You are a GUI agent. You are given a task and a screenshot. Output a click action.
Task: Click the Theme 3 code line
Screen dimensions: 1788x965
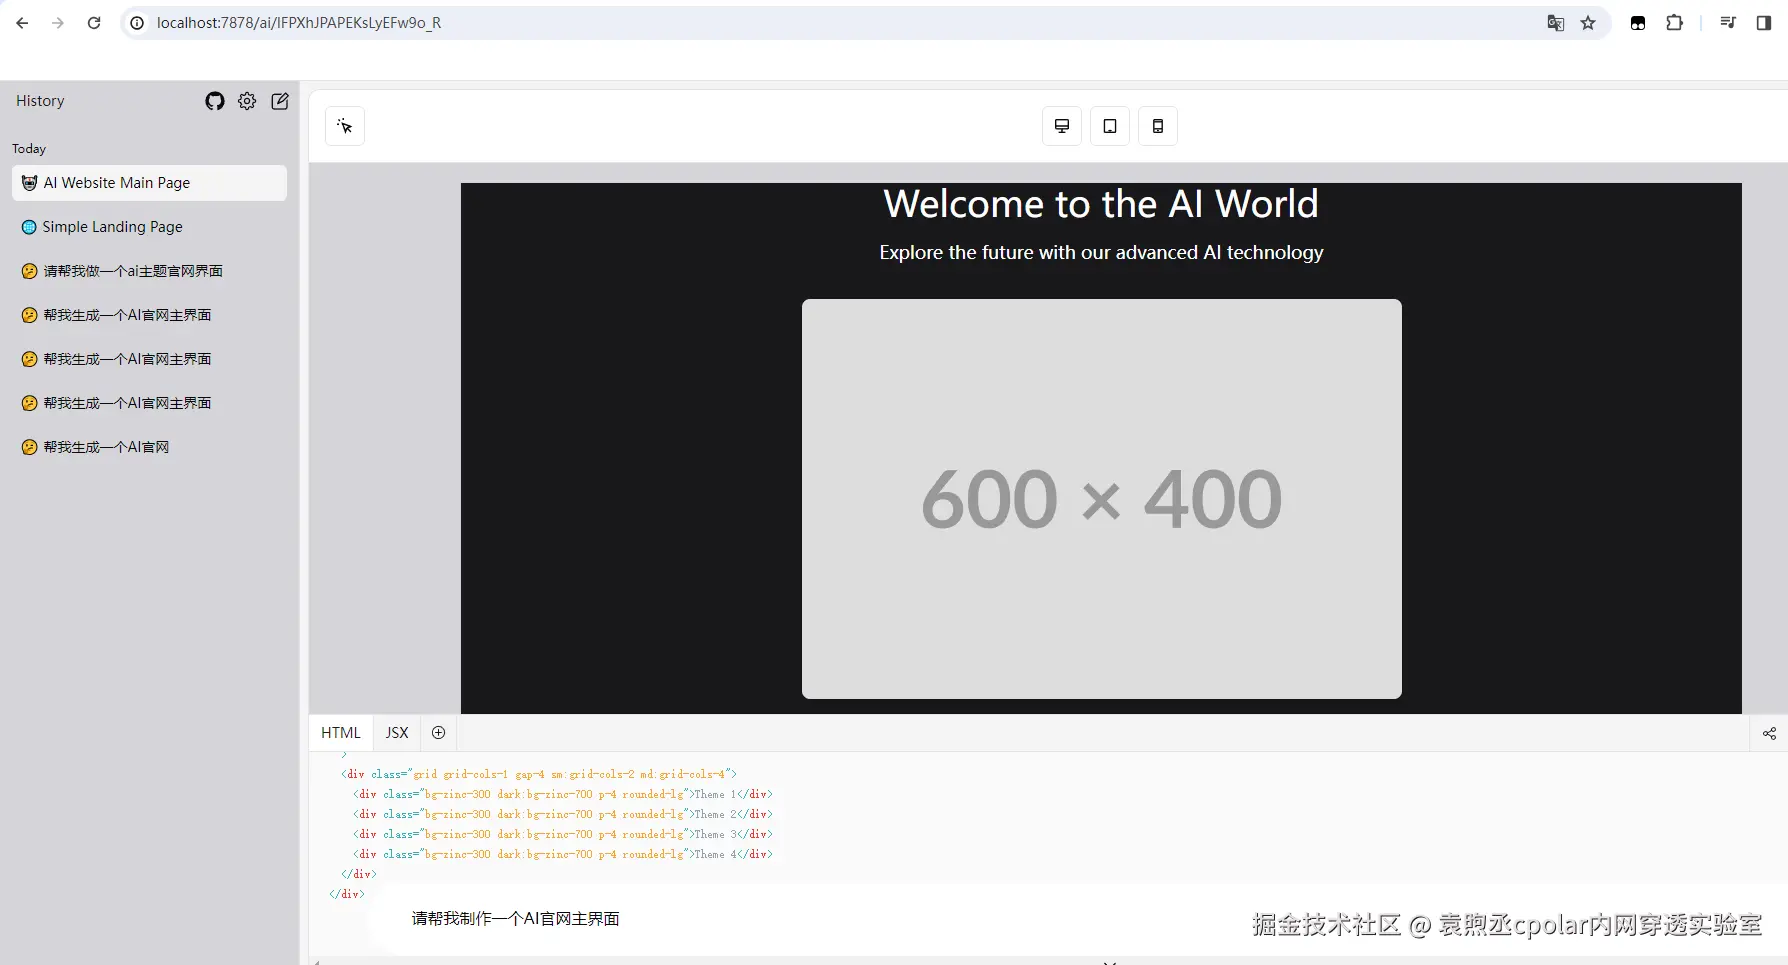pos(563,834)
